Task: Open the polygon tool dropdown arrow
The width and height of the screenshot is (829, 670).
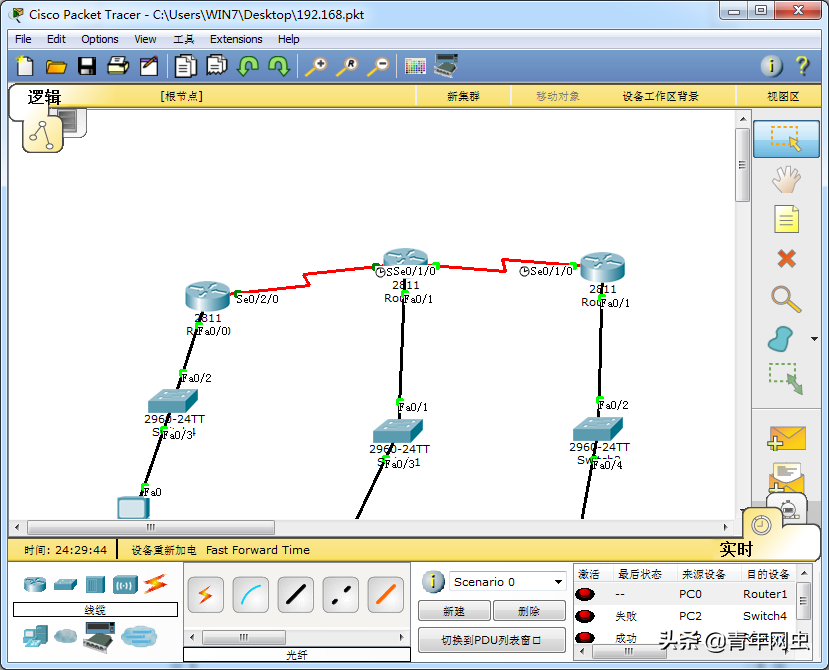Action: click(x=814, y=339)
